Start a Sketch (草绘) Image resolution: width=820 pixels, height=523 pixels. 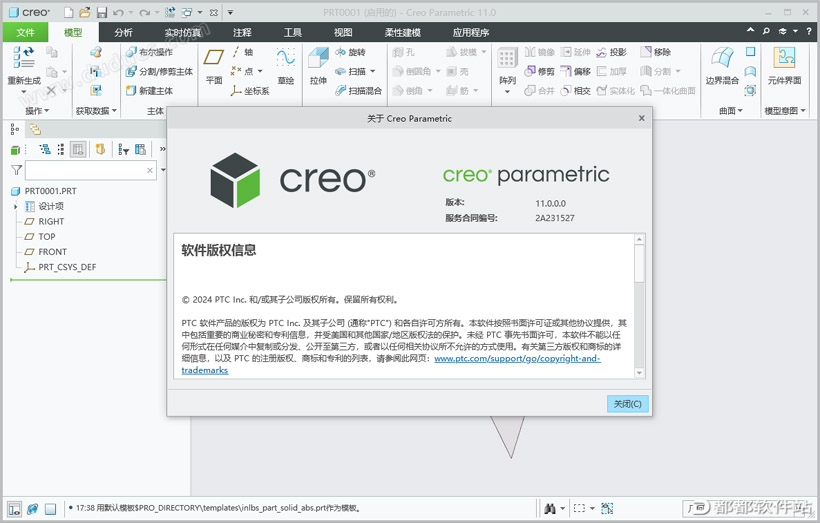[x=286, y=65]
